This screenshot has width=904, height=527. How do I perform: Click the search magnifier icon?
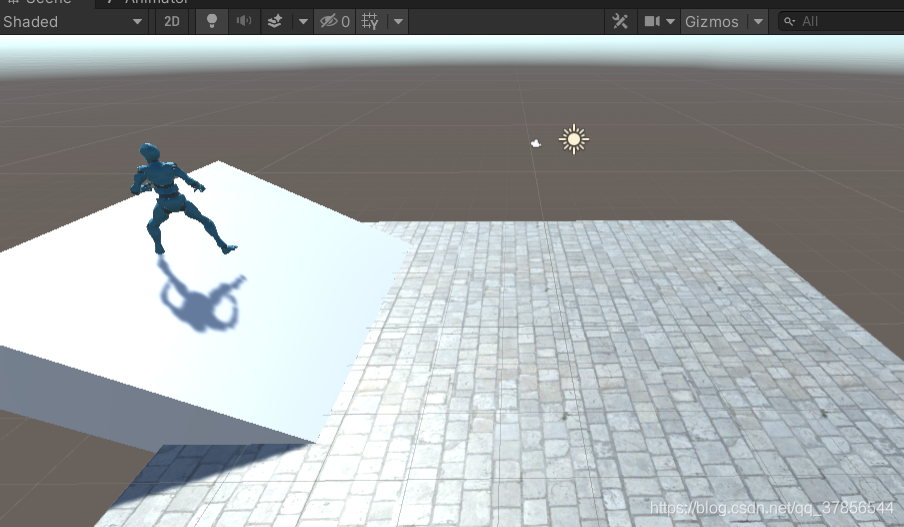point(789,22)
